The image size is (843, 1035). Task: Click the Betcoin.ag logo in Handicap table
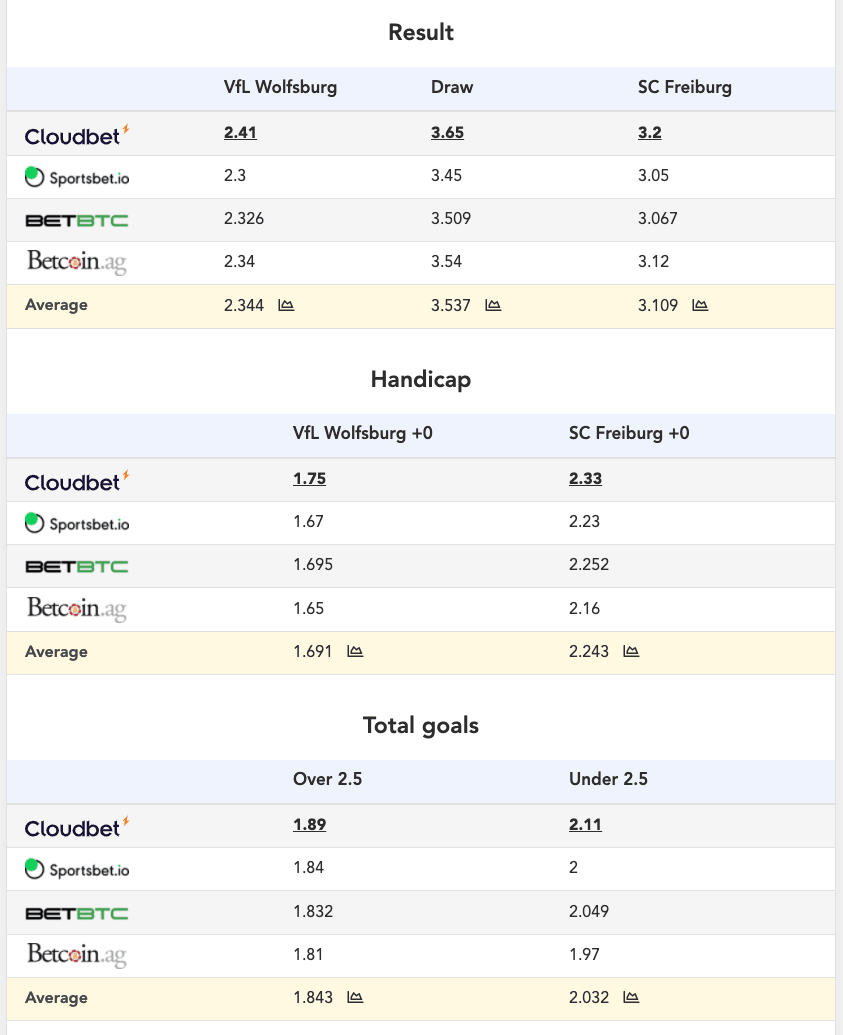77,608
